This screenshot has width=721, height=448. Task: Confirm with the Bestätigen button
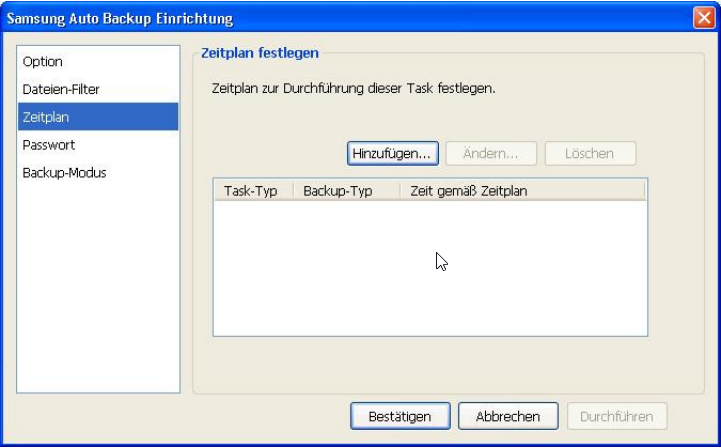point(400,416)
